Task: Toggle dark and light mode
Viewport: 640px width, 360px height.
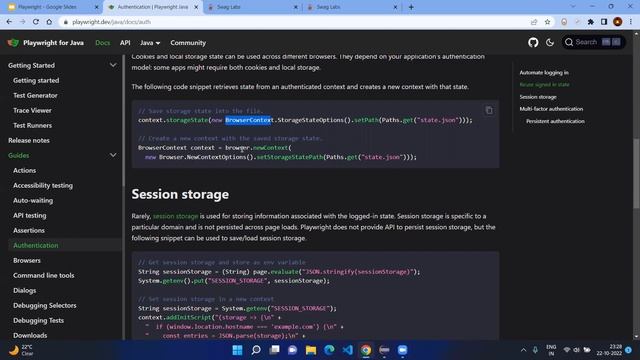Action: [550, 42]
